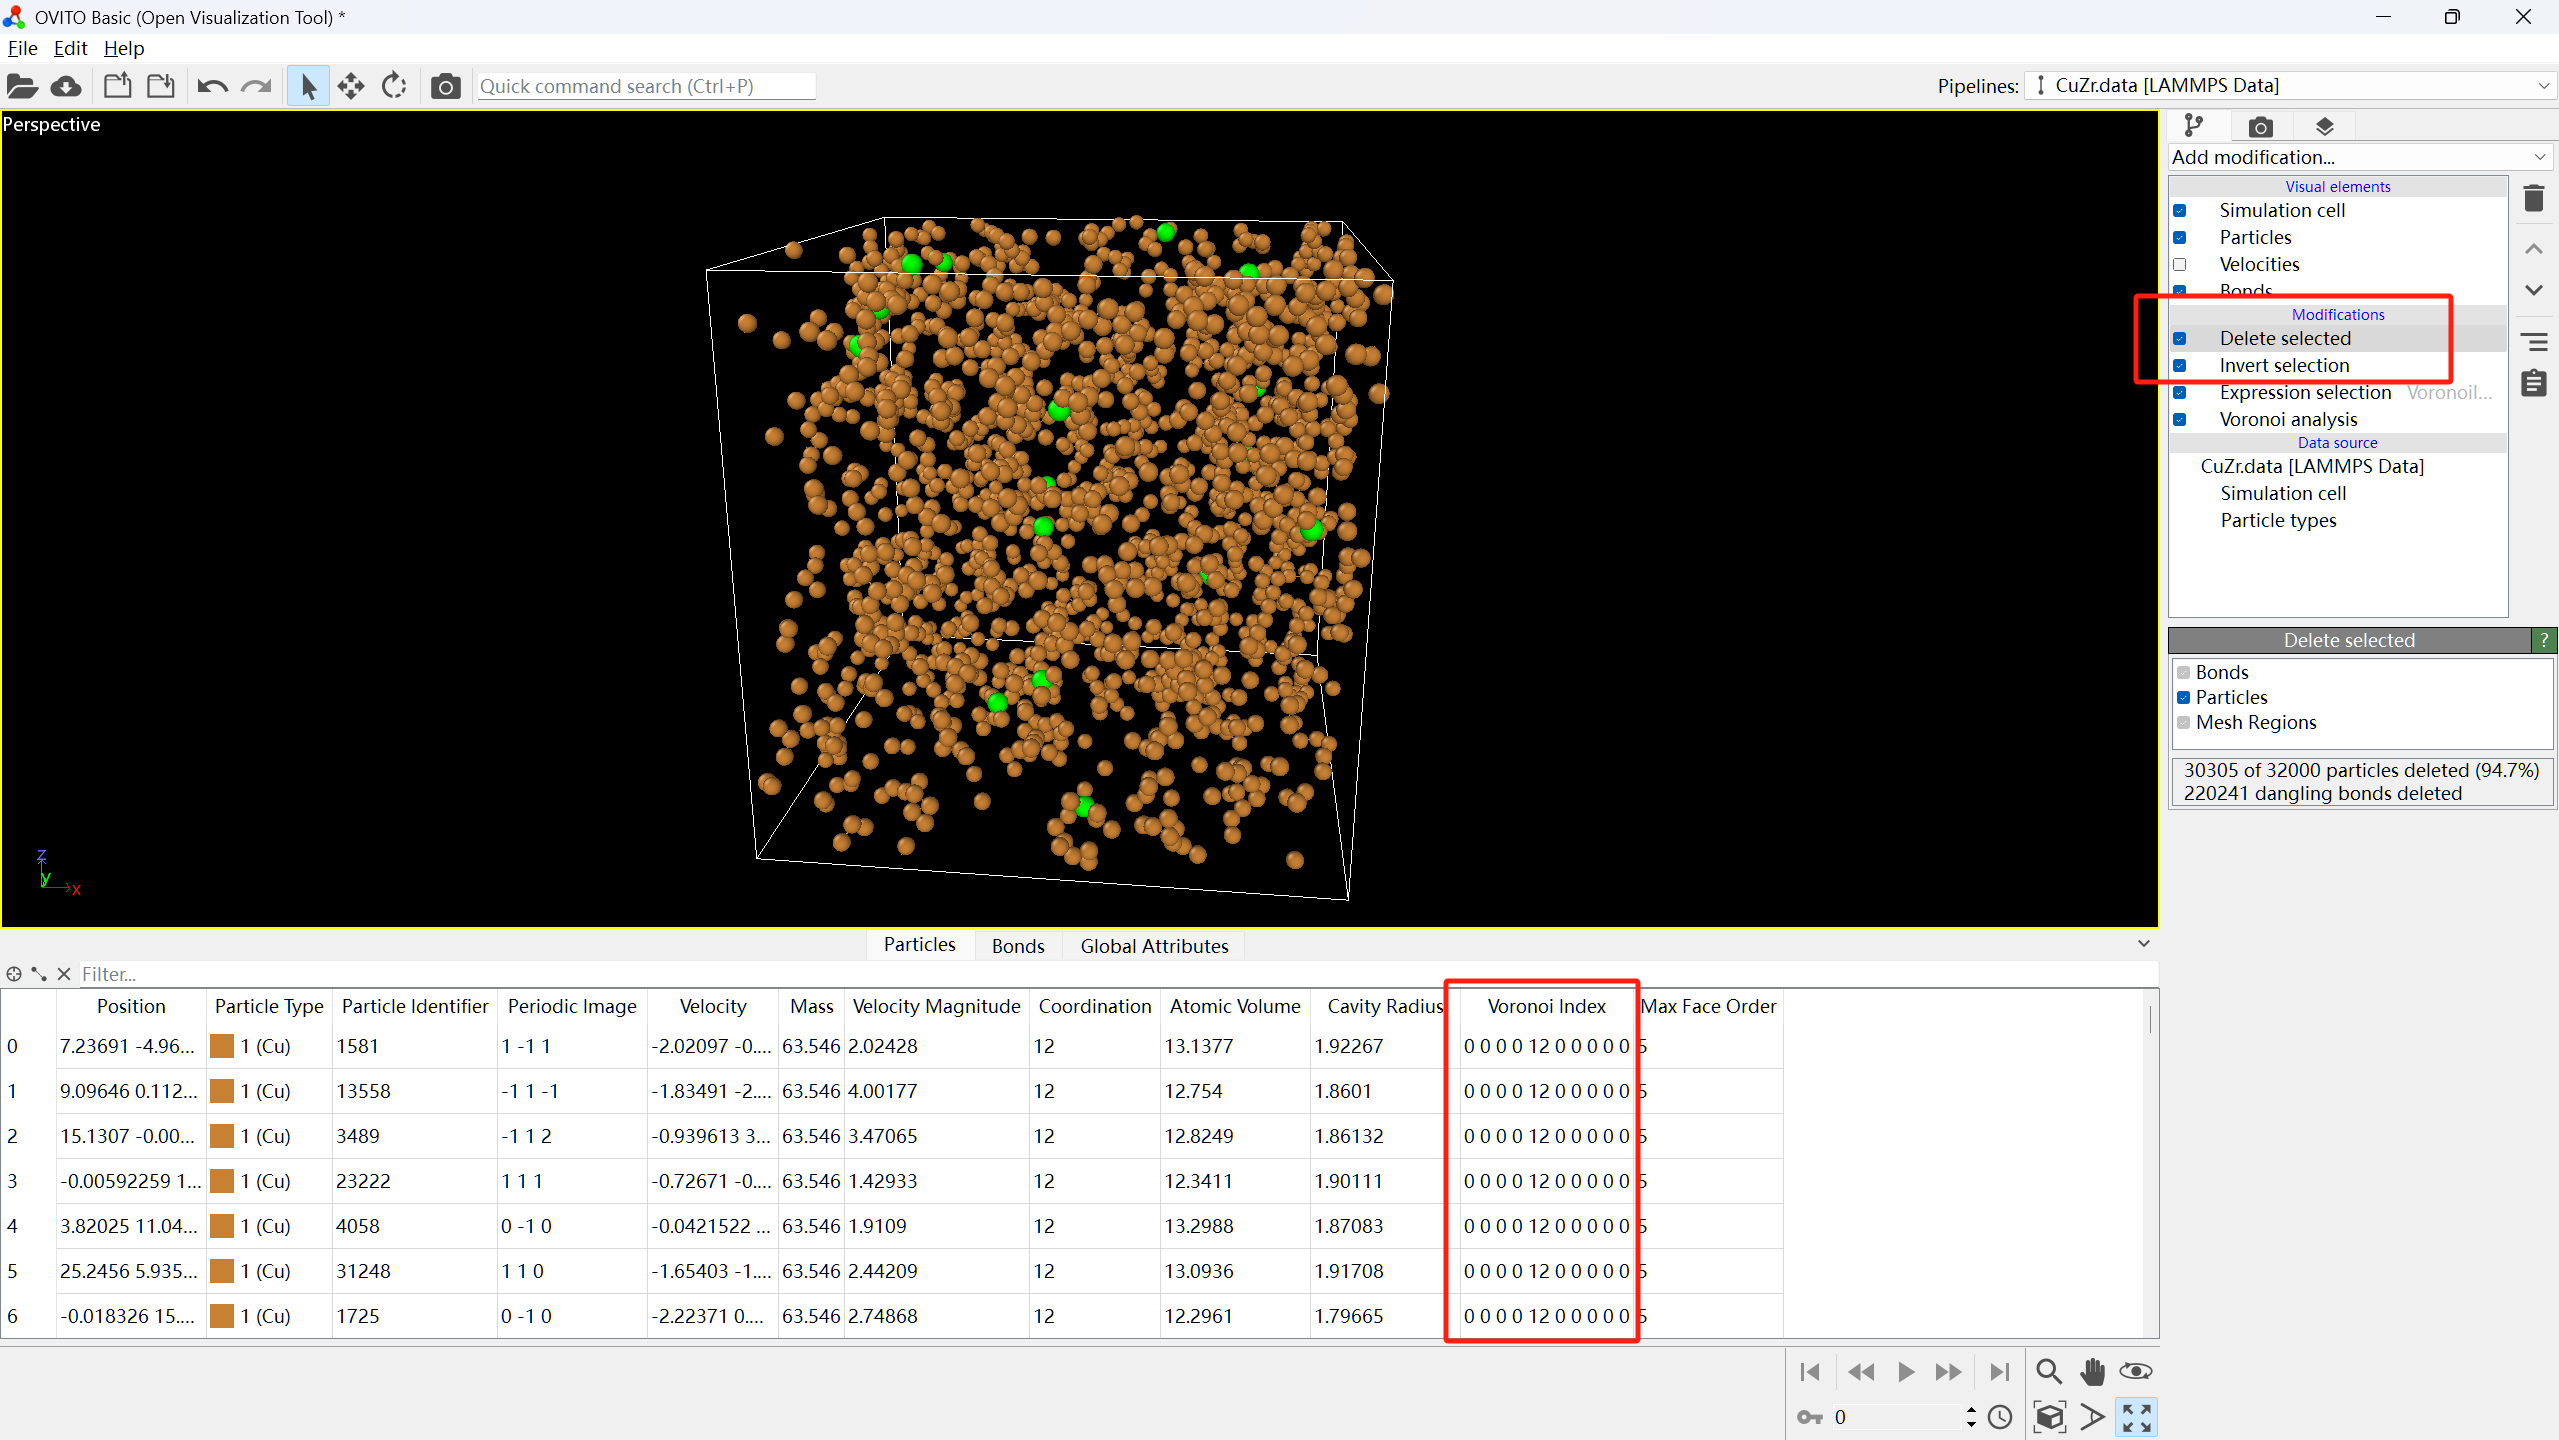Screen dimensions: 2559x1440
Task: Delete modification using trash icon
Action: click(2533, 199)
